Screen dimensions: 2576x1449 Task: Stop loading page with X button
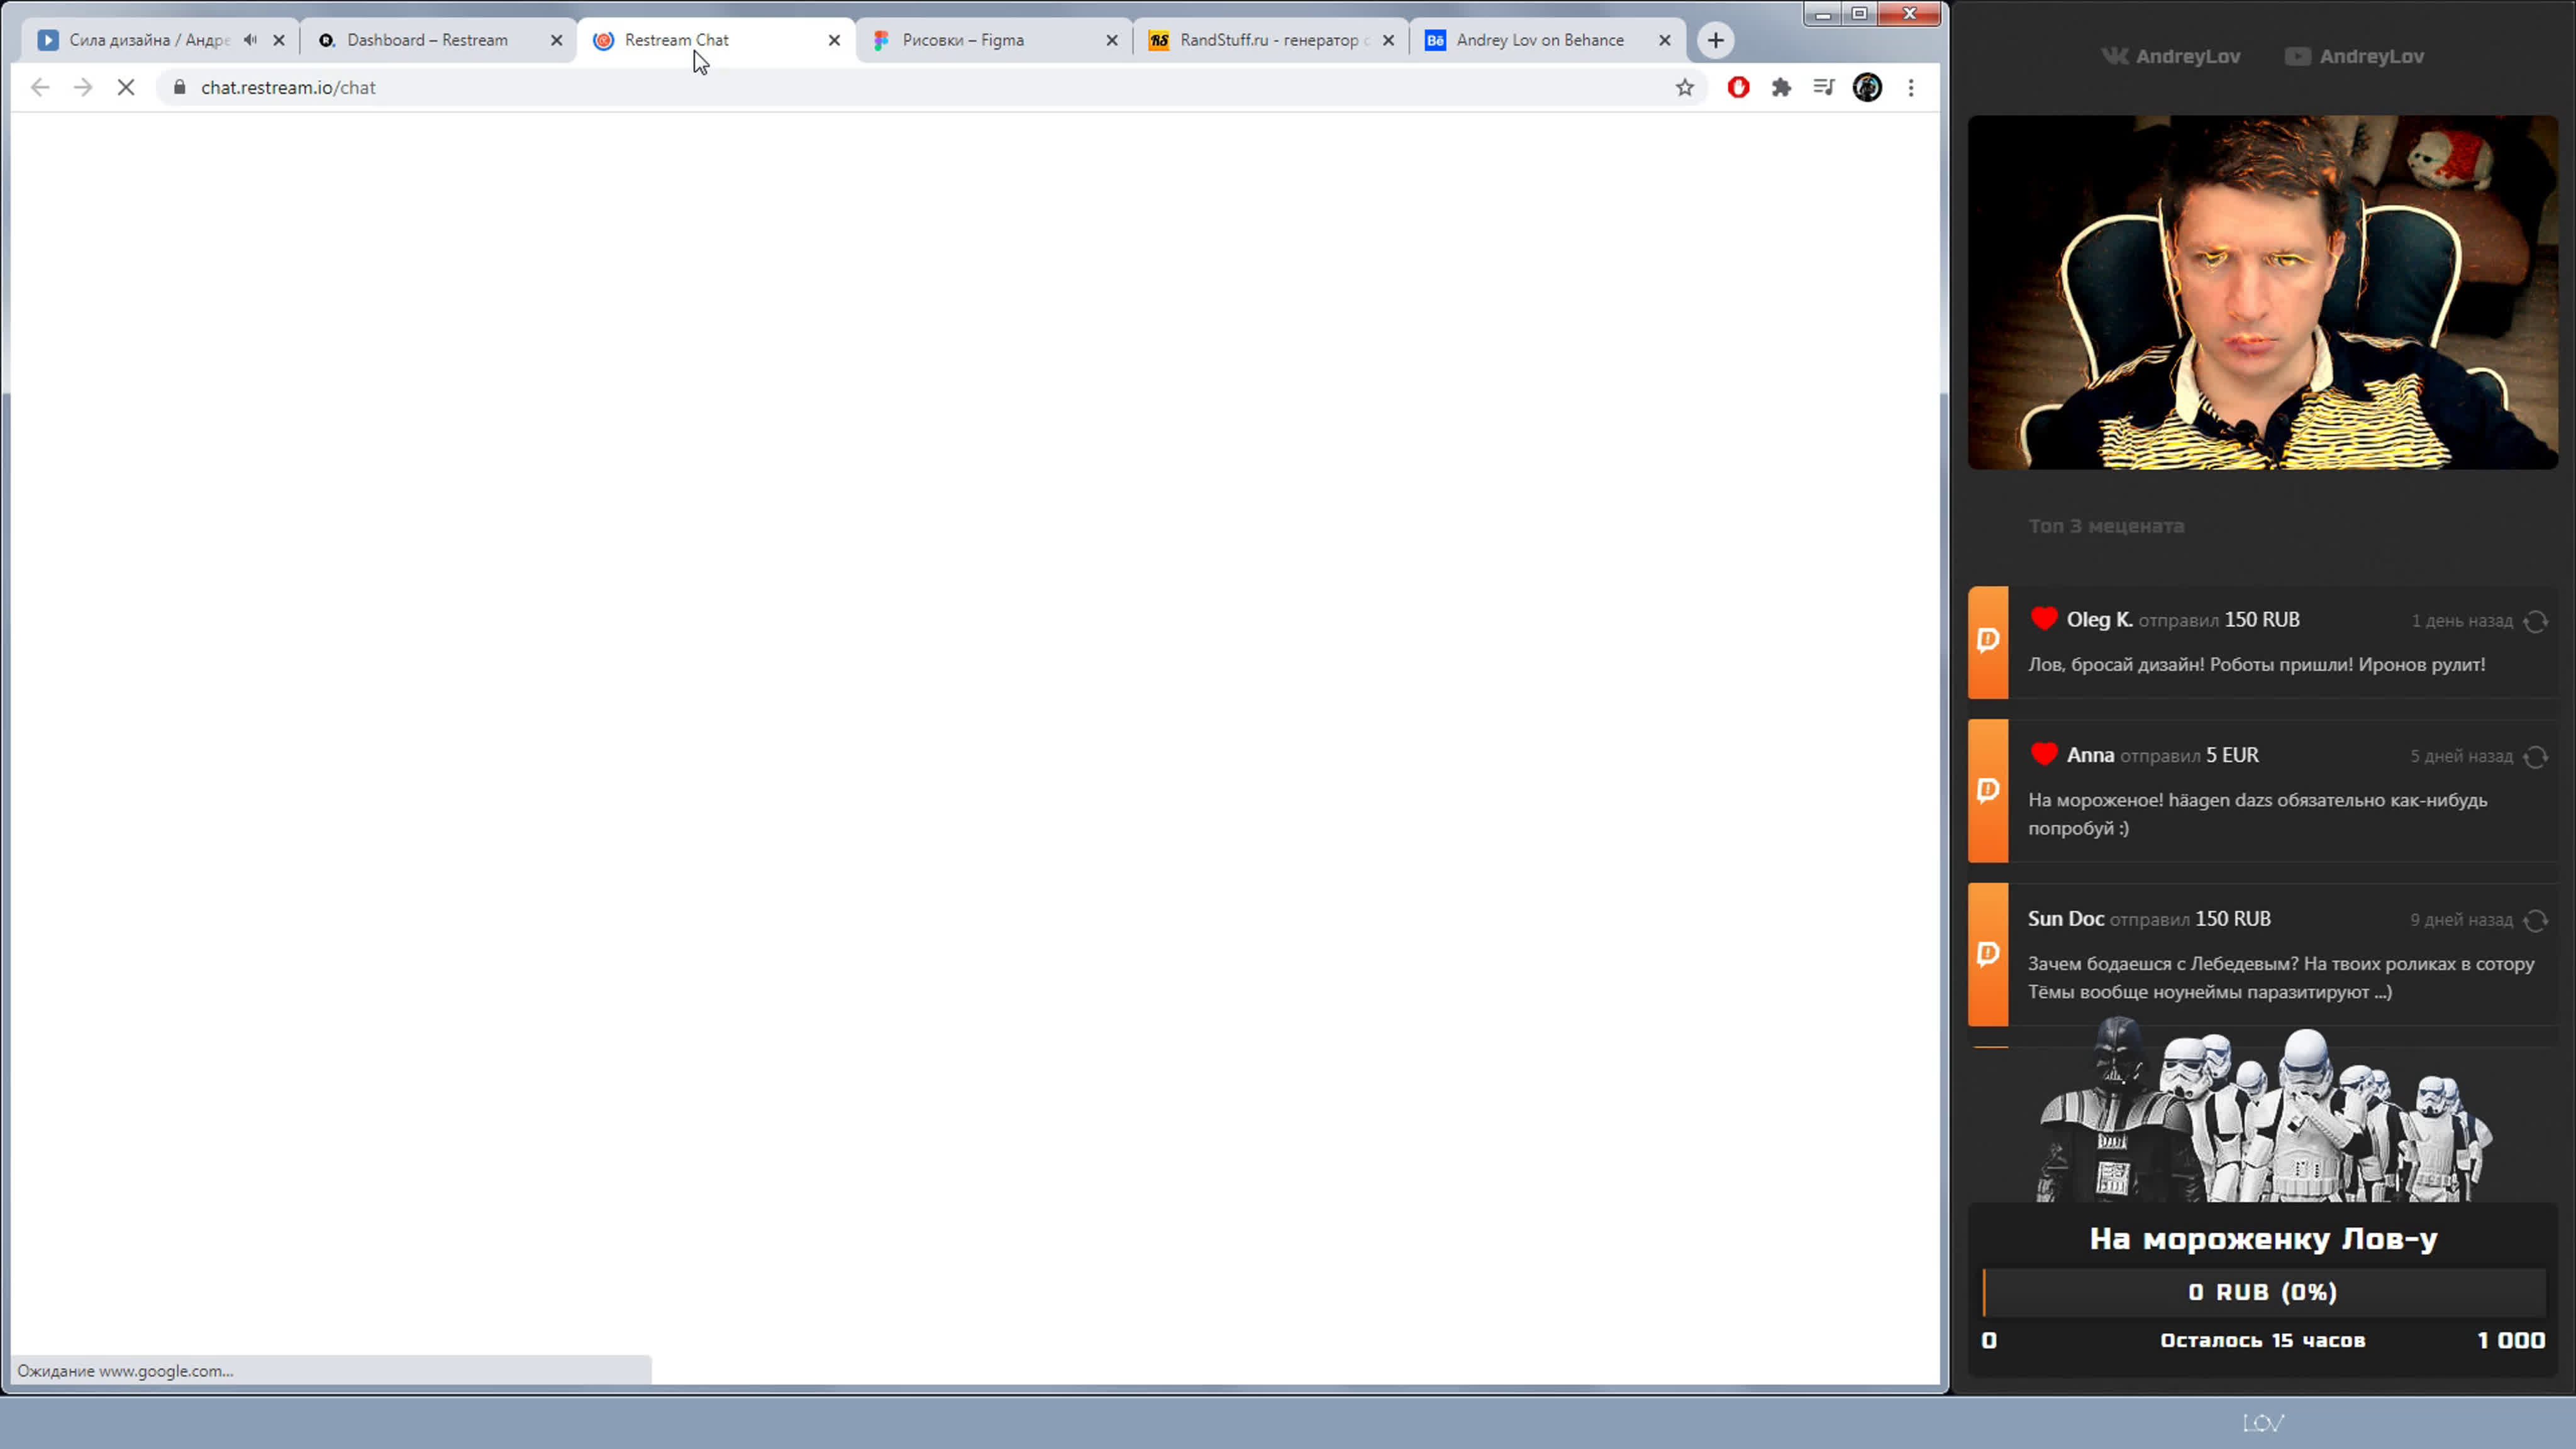pyautogui.click(x=126, y=88)
